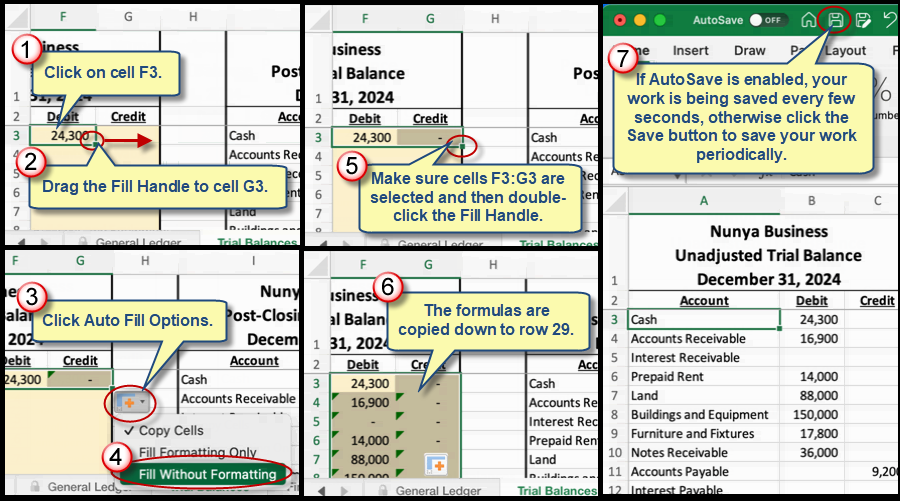Click the Credit header in the step 1 panel

(x=128, y=116)
